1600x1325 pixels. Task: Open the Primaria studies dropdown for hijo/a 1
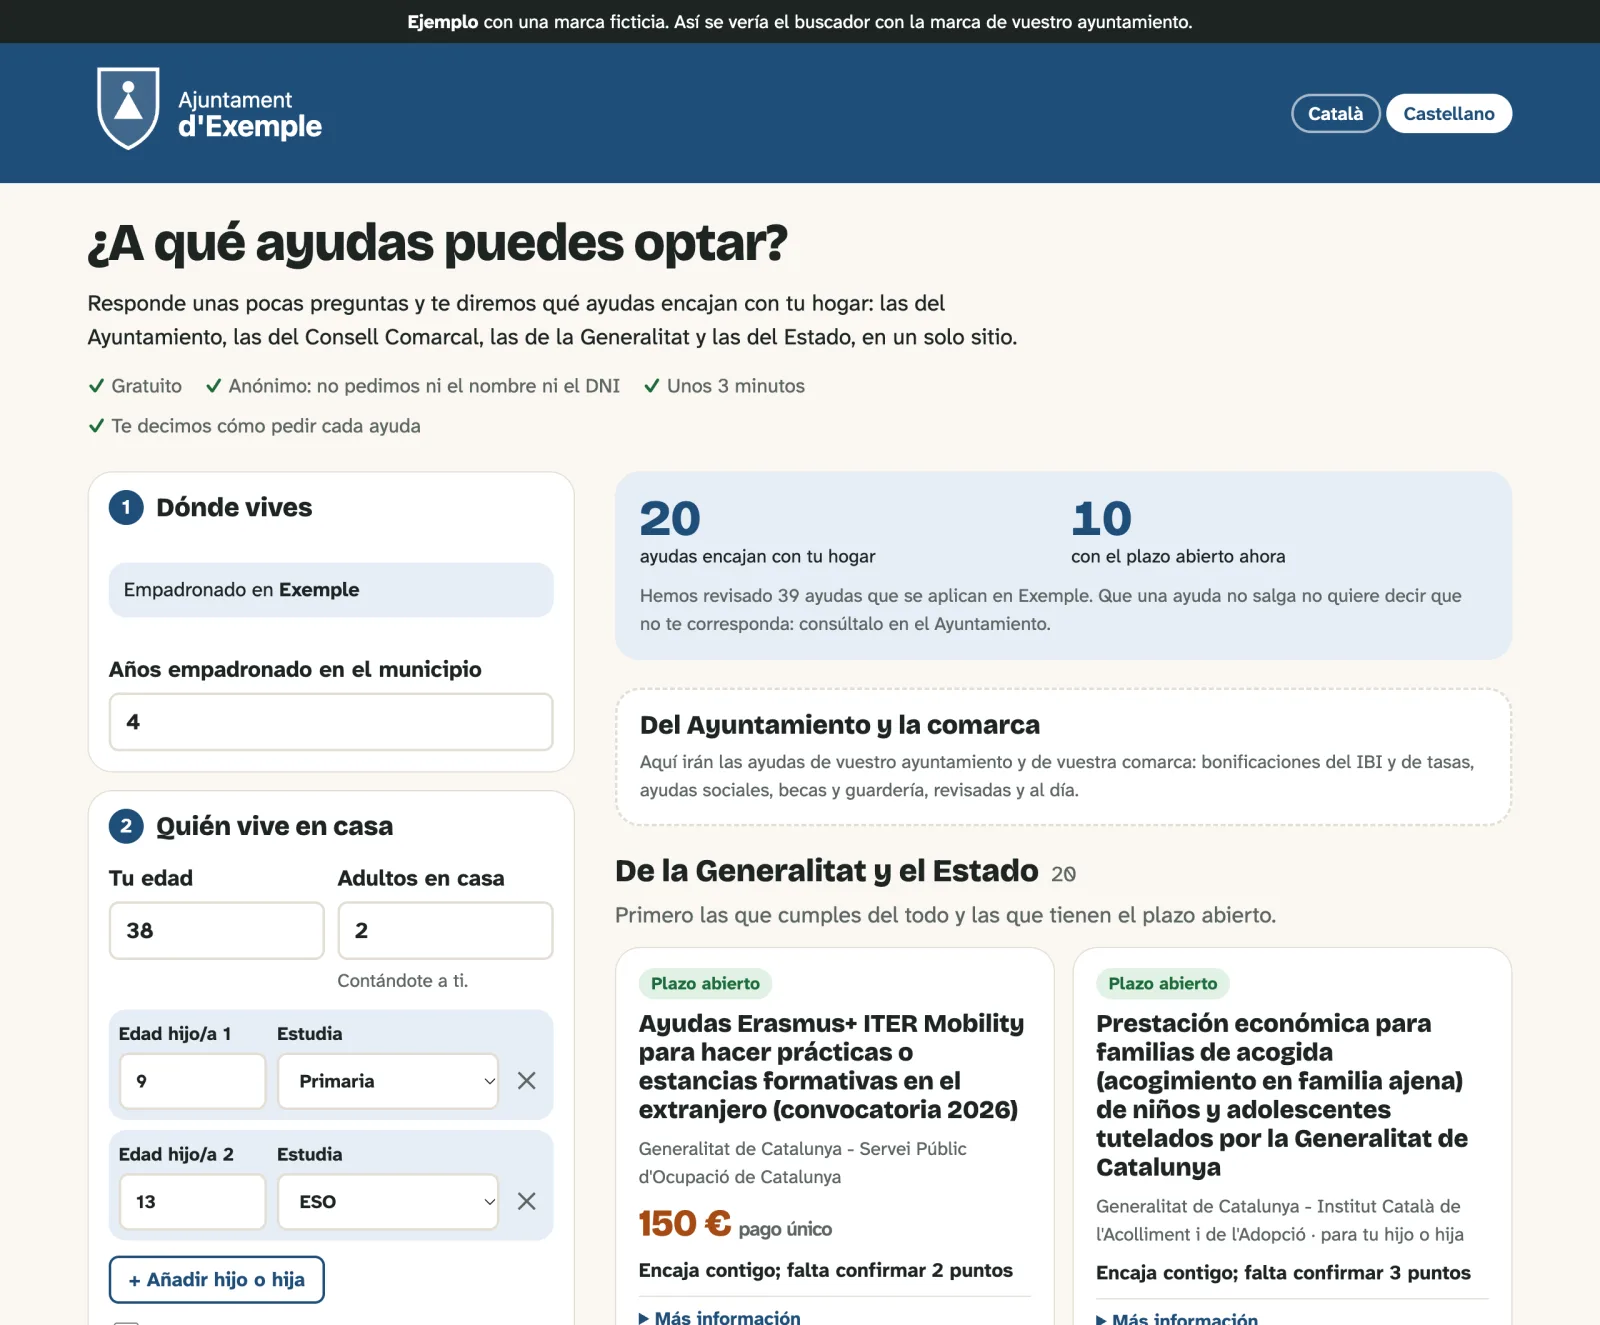pos(388,1081)
